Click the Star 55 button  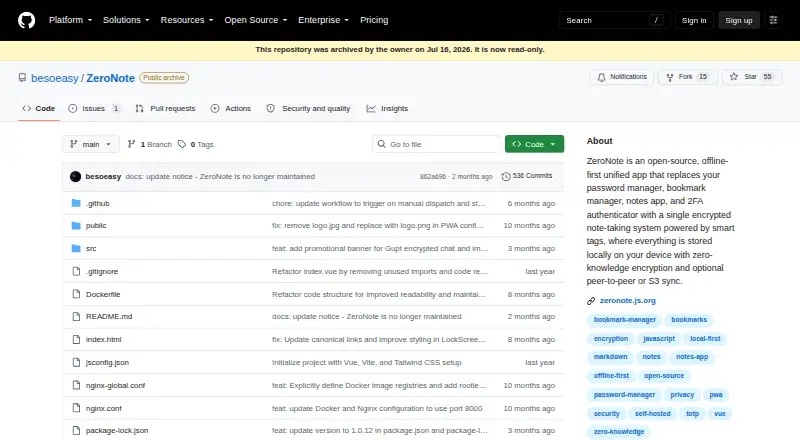click(753, 77)
